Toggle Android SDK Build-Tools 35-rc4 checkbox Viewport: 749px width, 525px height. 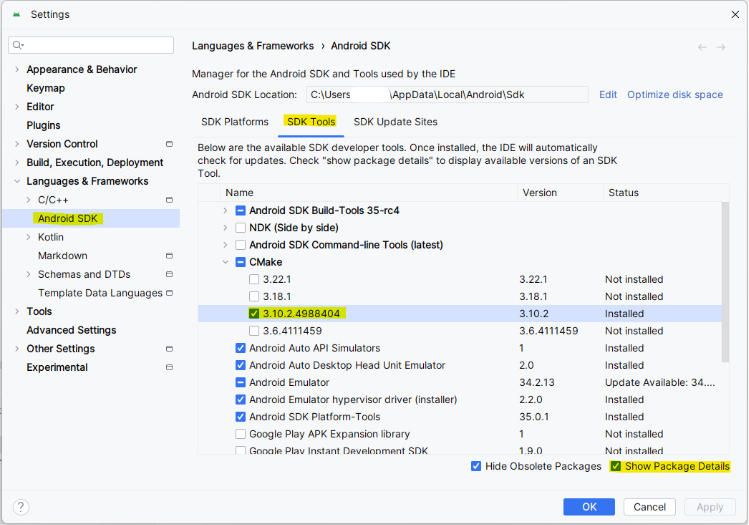coord(241,211)
